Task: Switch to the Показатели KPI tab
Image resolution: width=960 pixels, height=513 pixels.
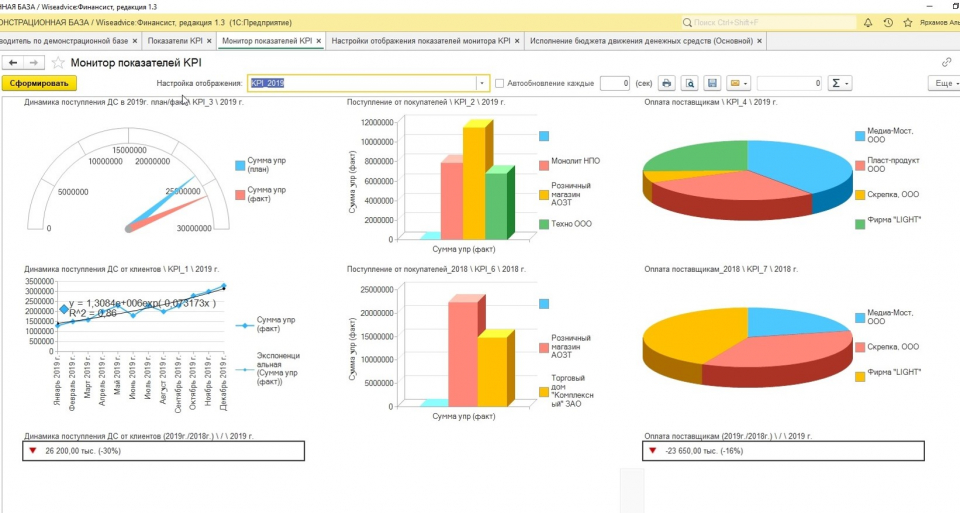Action: point(174,41)
